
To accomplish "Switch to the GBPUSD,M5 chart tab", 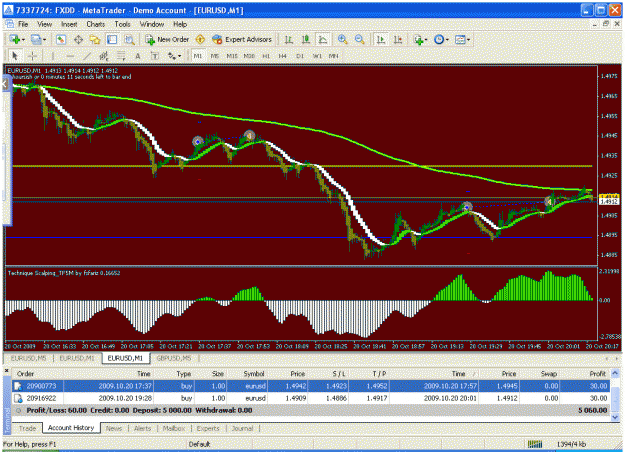I will pyautogui.click(x=174, y=358).
